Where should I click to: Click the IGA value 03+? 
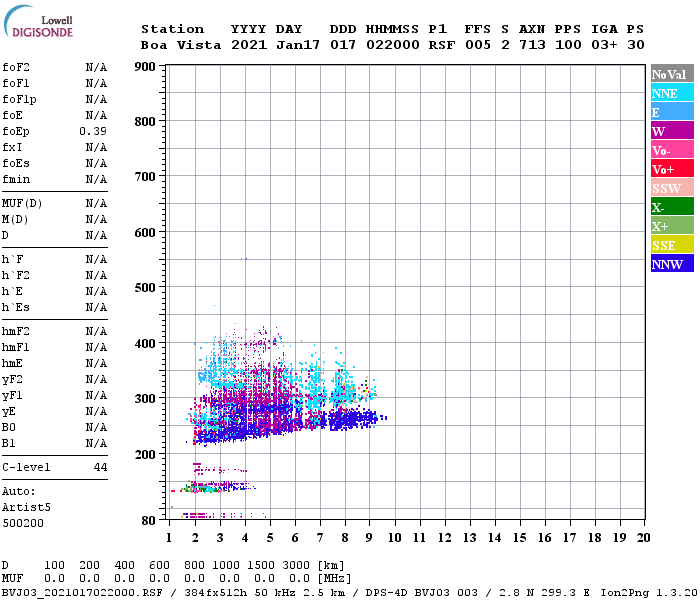pos(604,45)
